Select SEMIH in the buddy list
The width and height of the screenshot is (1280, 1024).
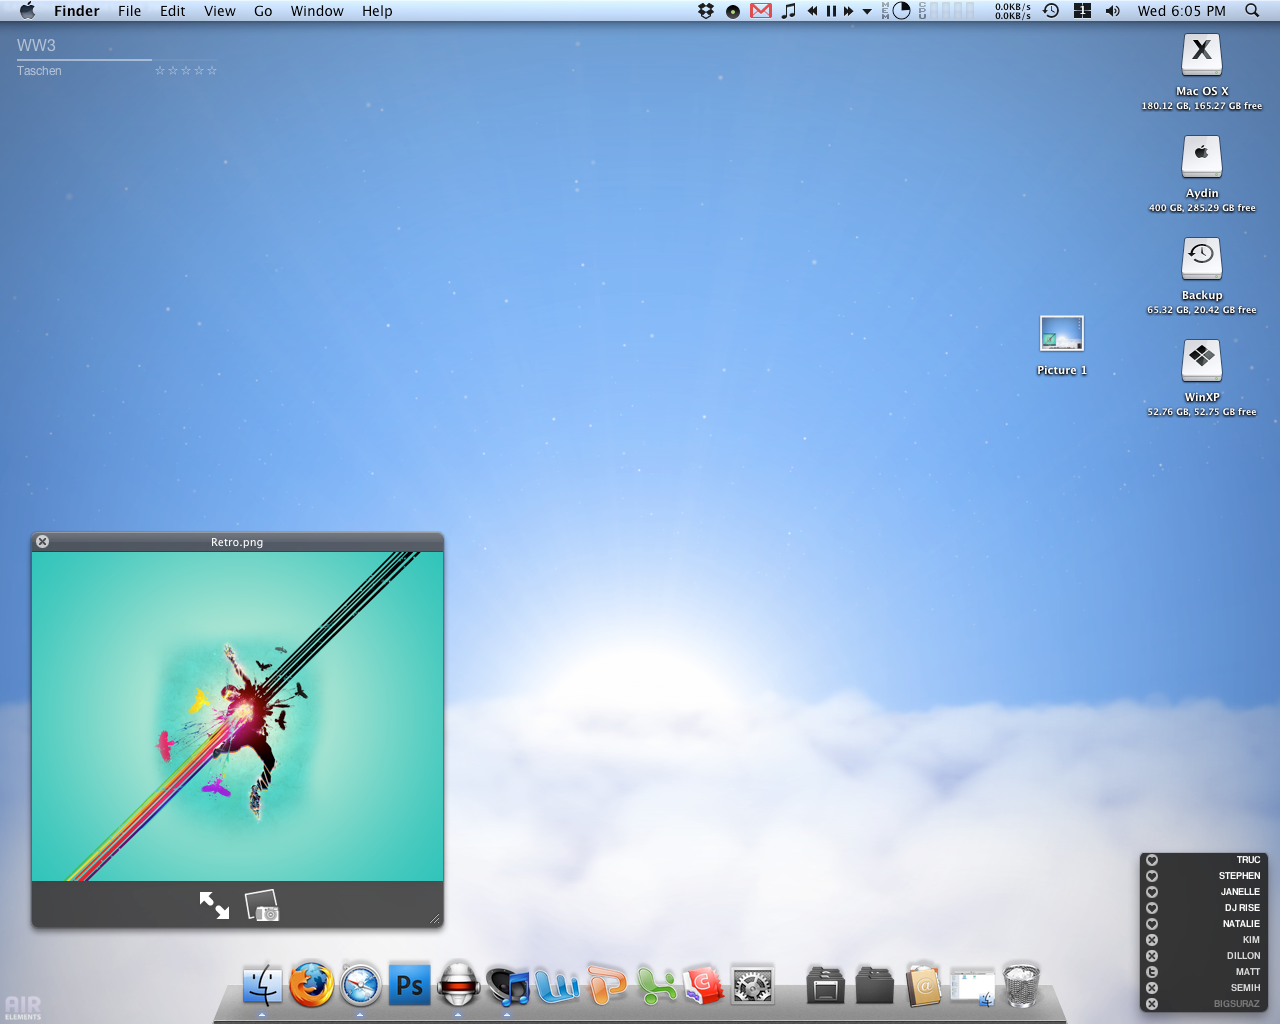pos(1245,988)
